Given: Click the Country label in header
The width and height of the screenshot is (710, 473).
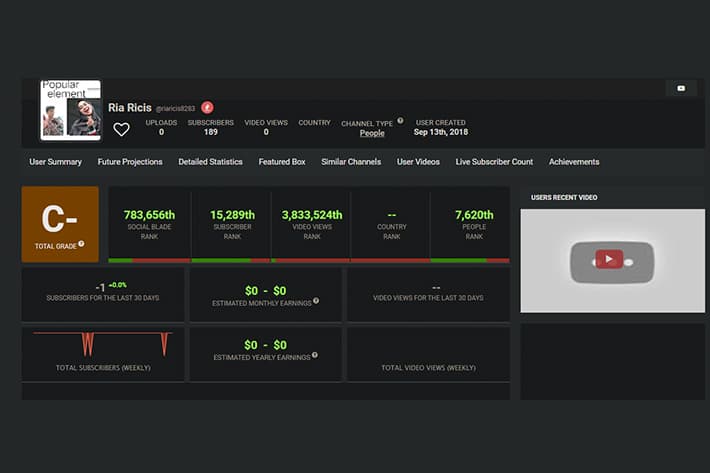Looking at the screenshot, I should point(314,123).
